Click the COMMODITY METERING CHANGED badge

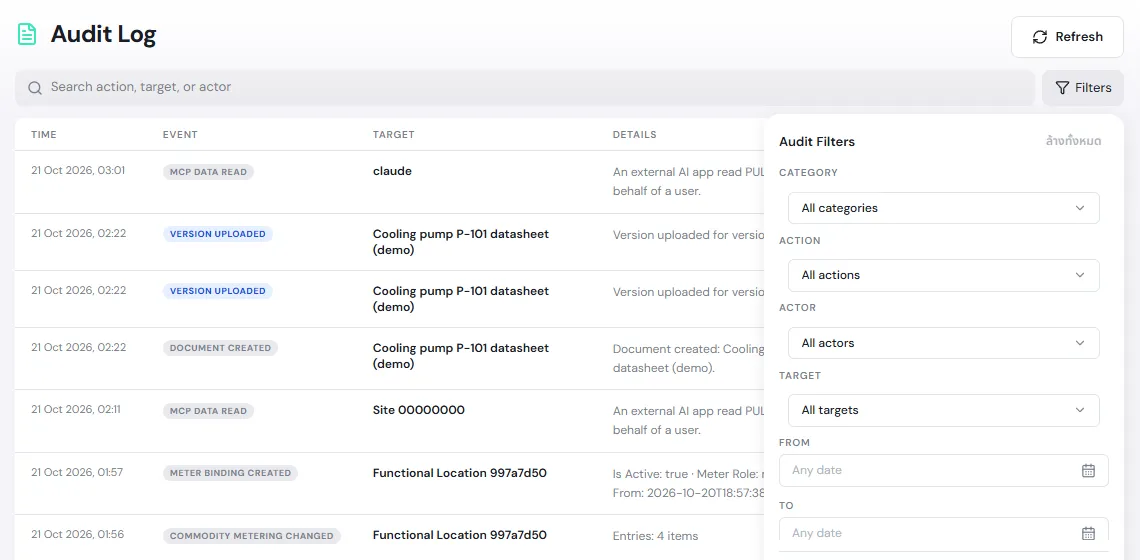[252, 536]
